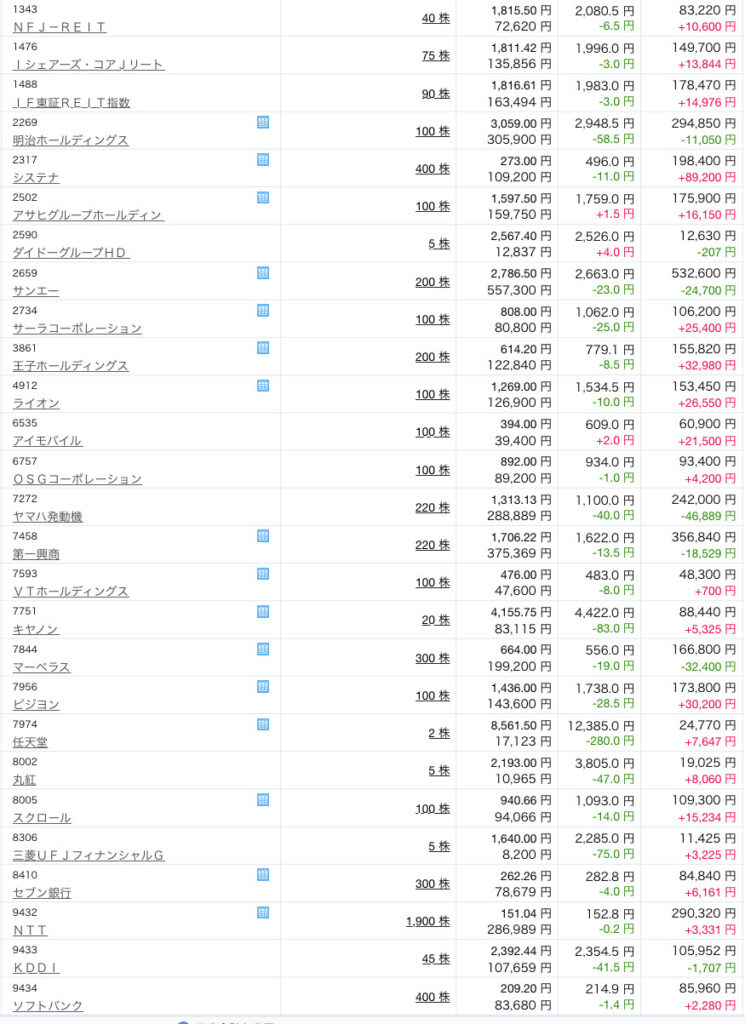745x1024 pixels.
Task: Open the calendar icon next to マーベラス
Action: (x=263, y=649)
